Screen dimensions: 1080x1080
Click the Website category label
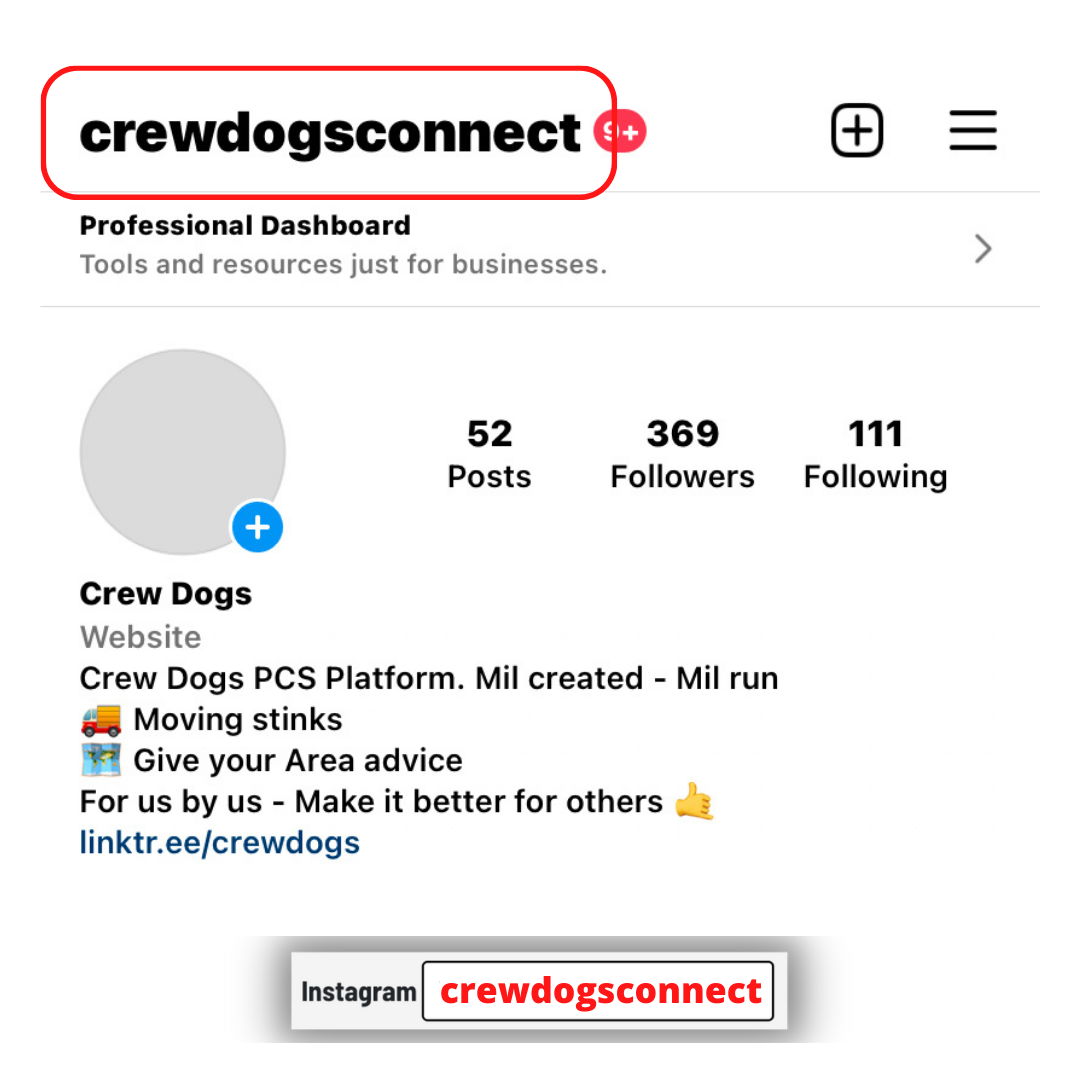click(x=141, y=636)
